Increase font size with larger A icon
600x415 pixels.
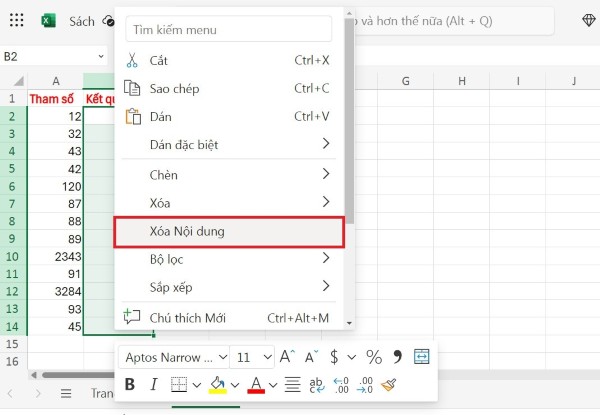click(287, 357)
